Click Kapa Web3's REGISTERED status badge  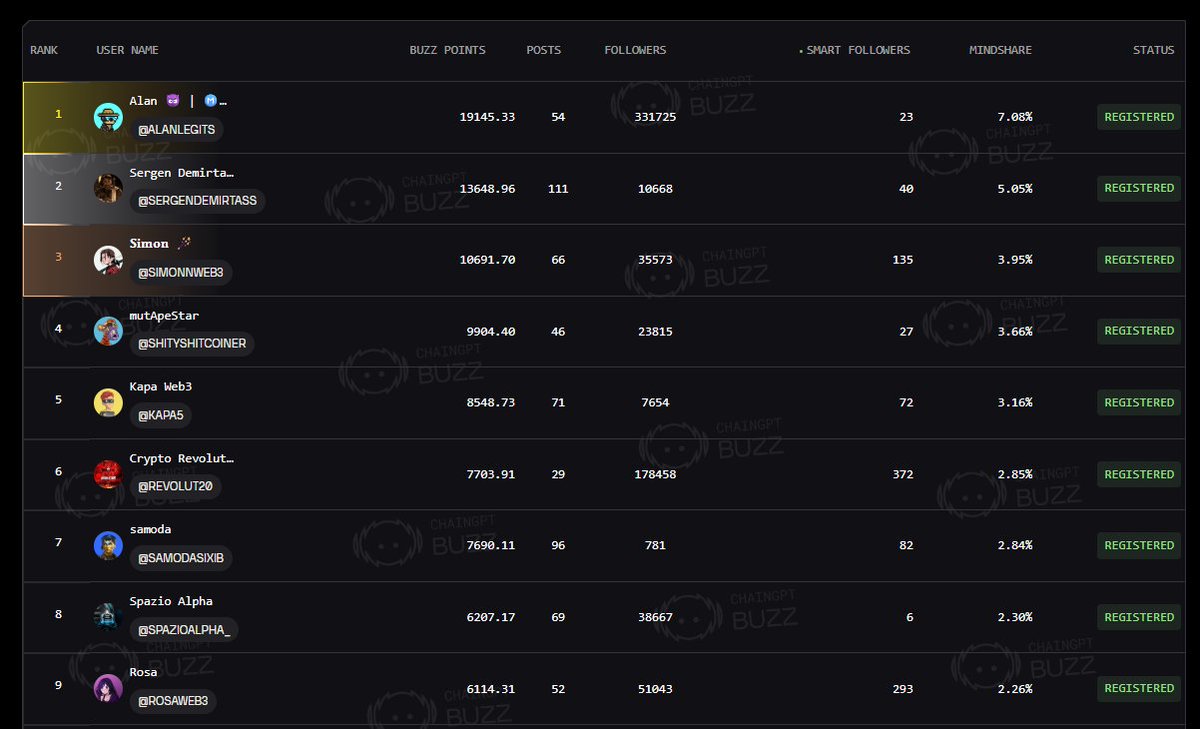[x=1139, y=403]
